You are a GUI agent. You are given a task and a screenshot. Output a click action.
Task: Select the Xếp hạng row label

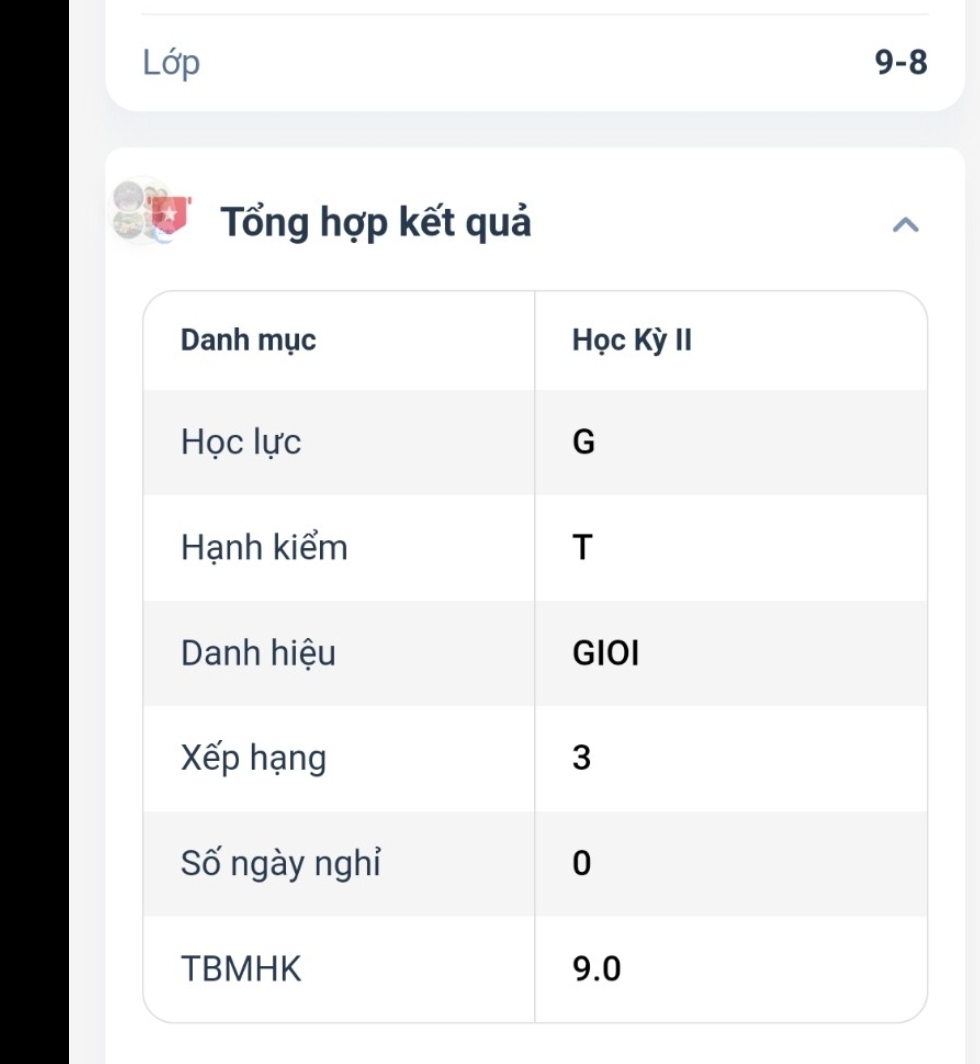point(253,758)
